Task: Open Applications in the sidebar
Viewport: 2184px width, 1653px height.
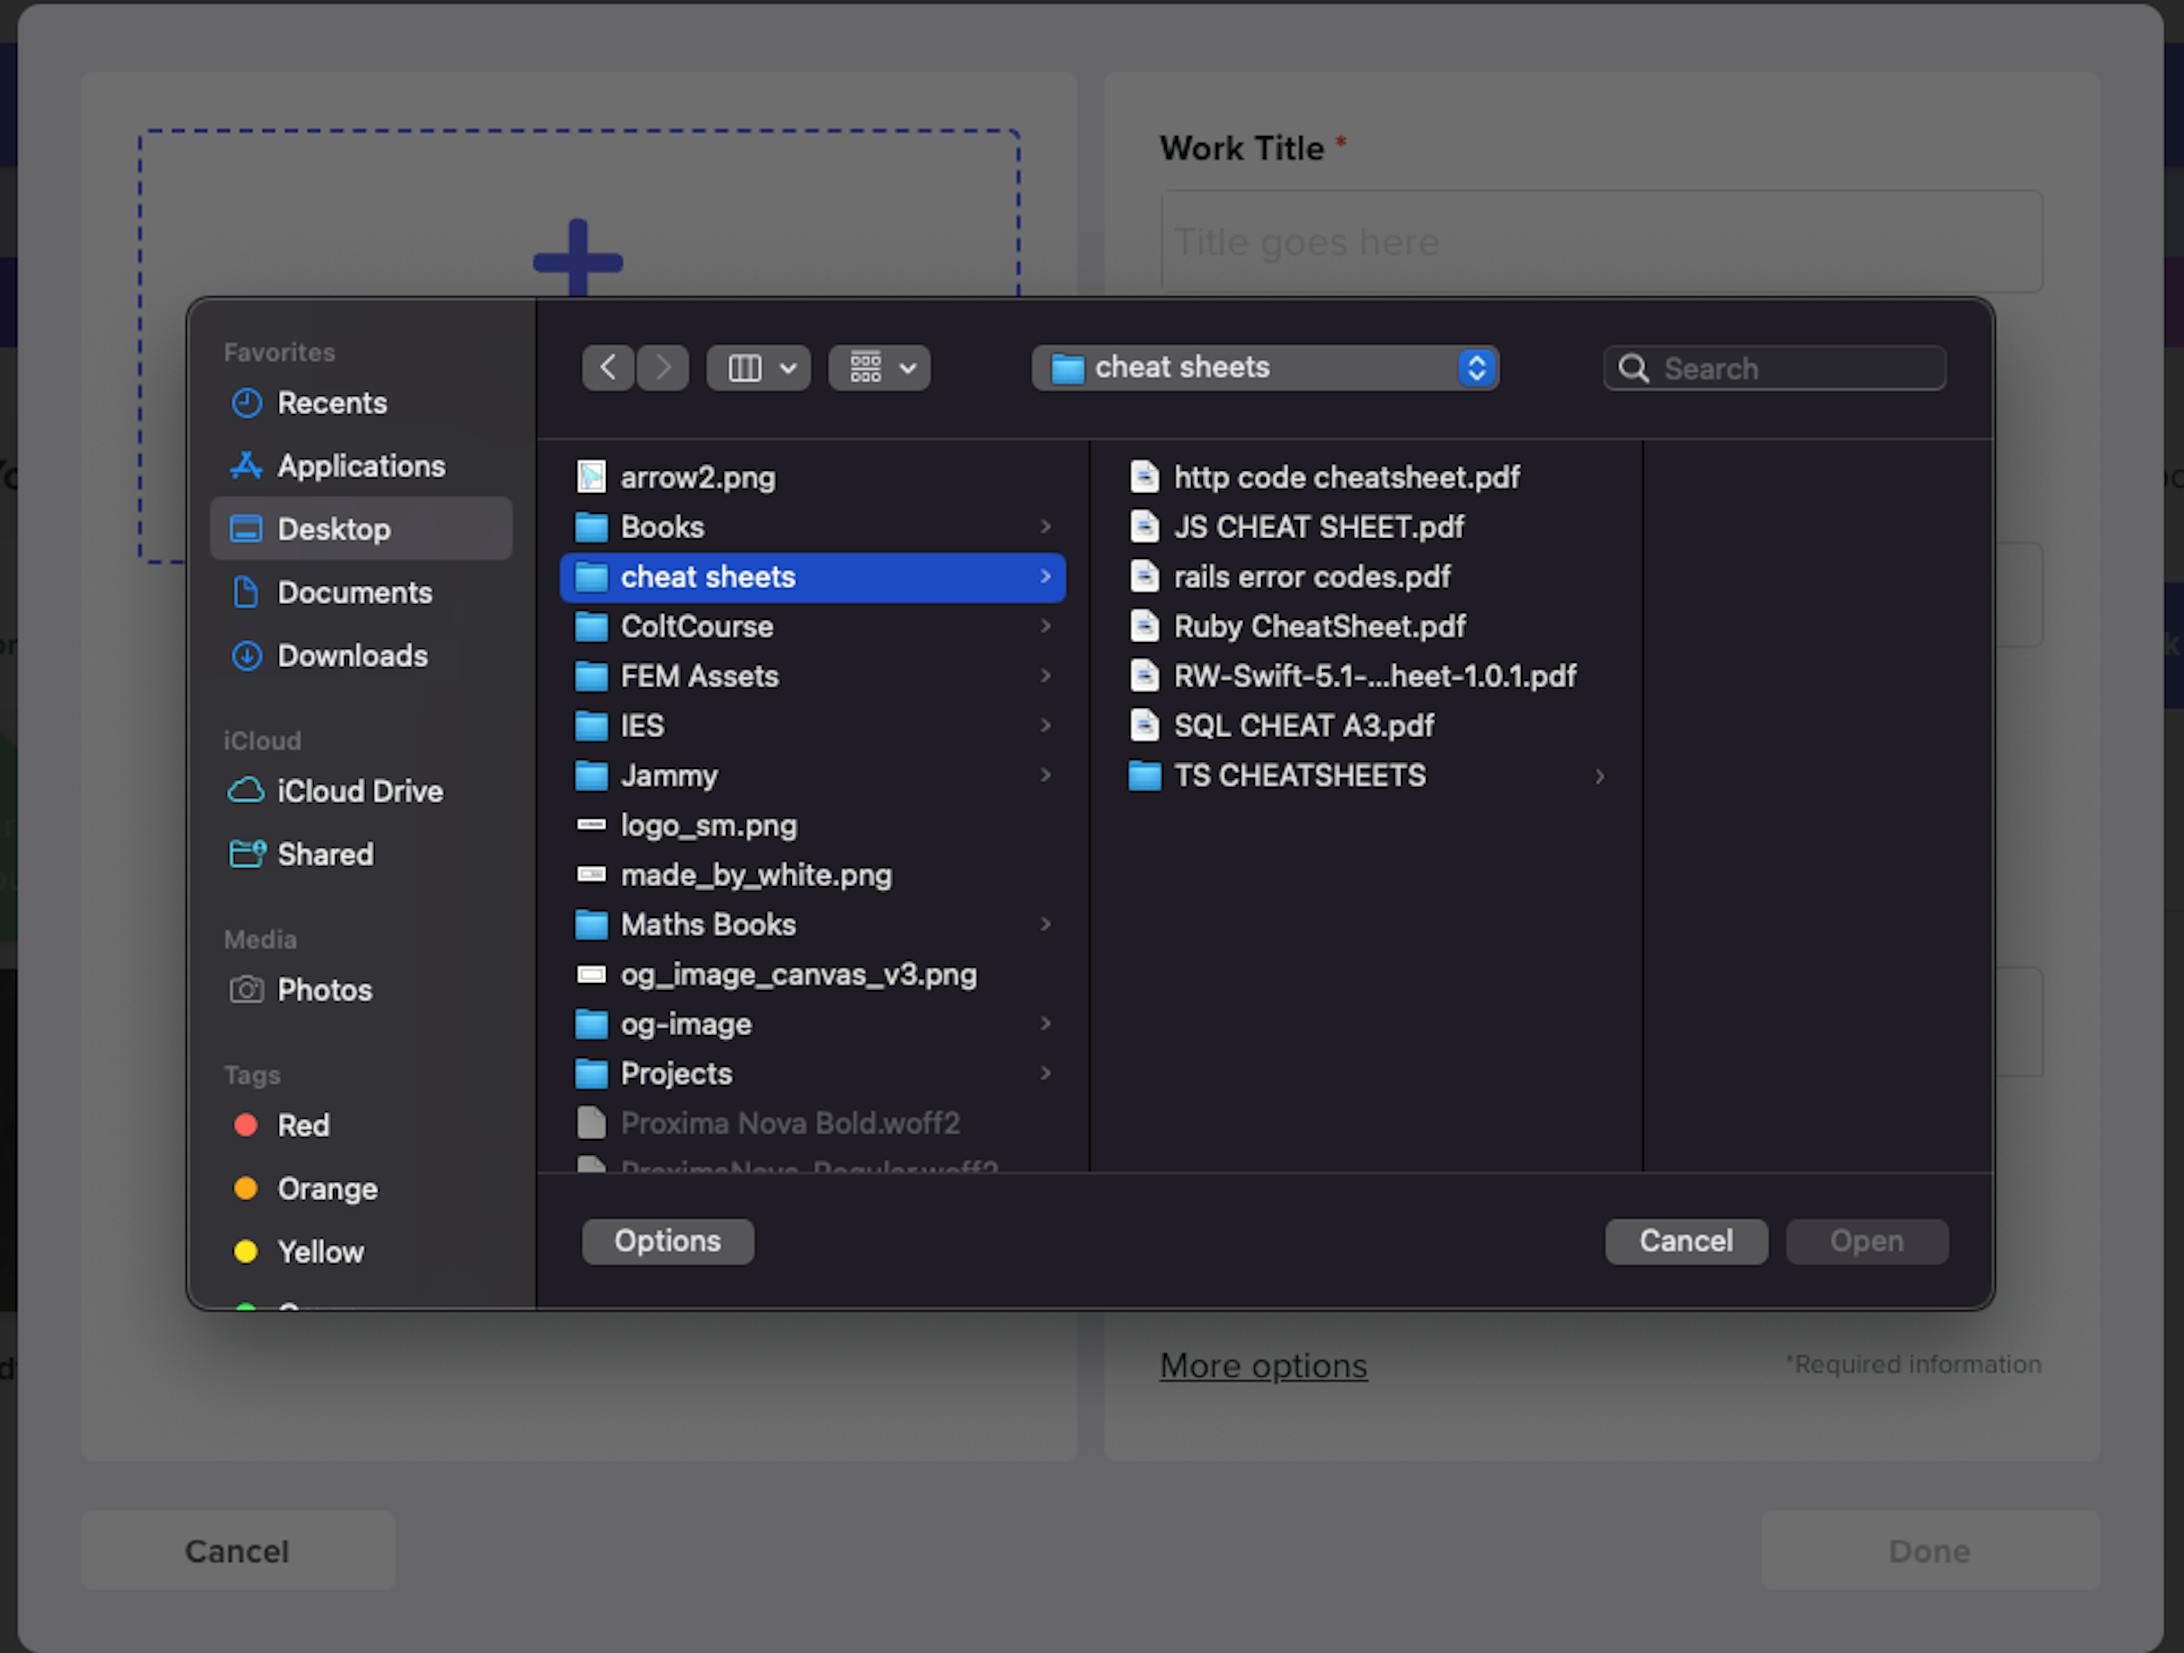Action: click(360, 466)
